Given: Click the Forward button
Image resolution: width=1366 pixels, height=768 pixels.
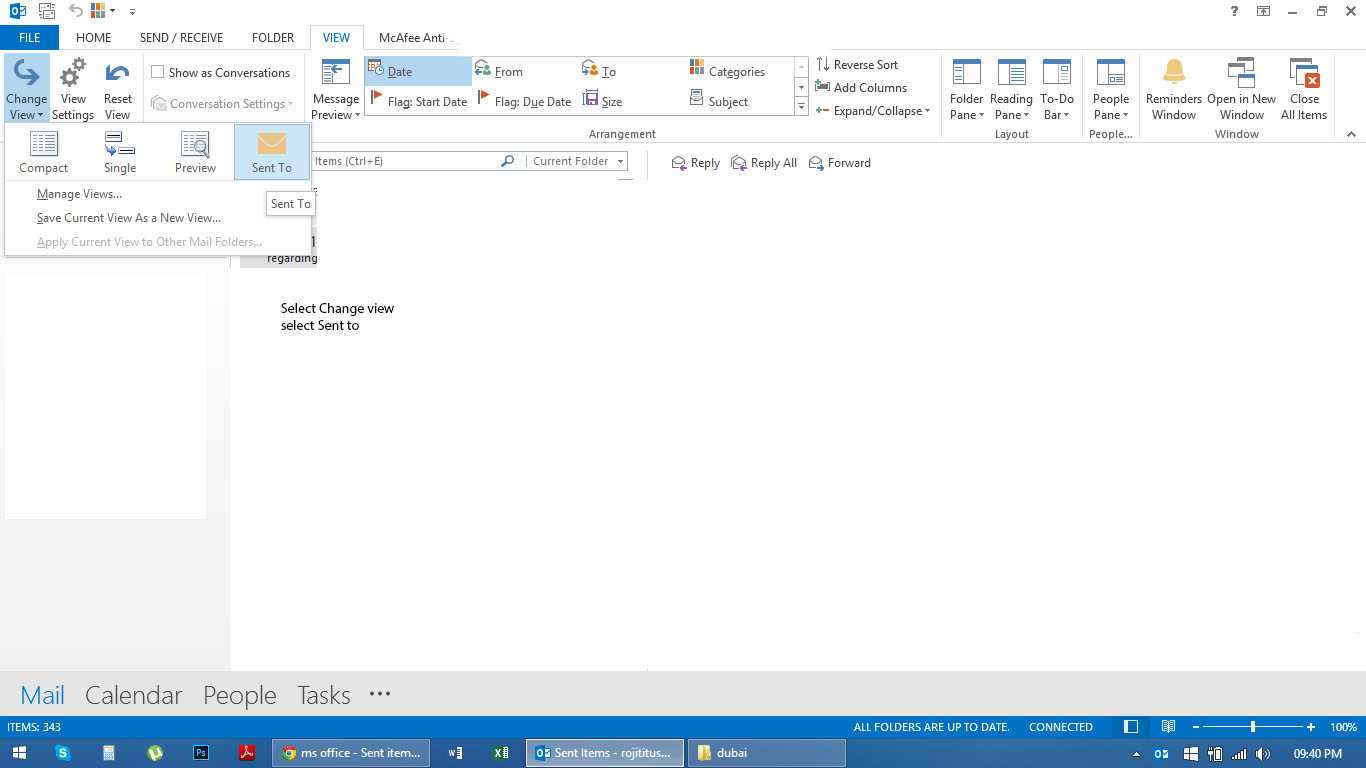Looking at the screenshot, I should pyautogui.click(x=840, y=163).
